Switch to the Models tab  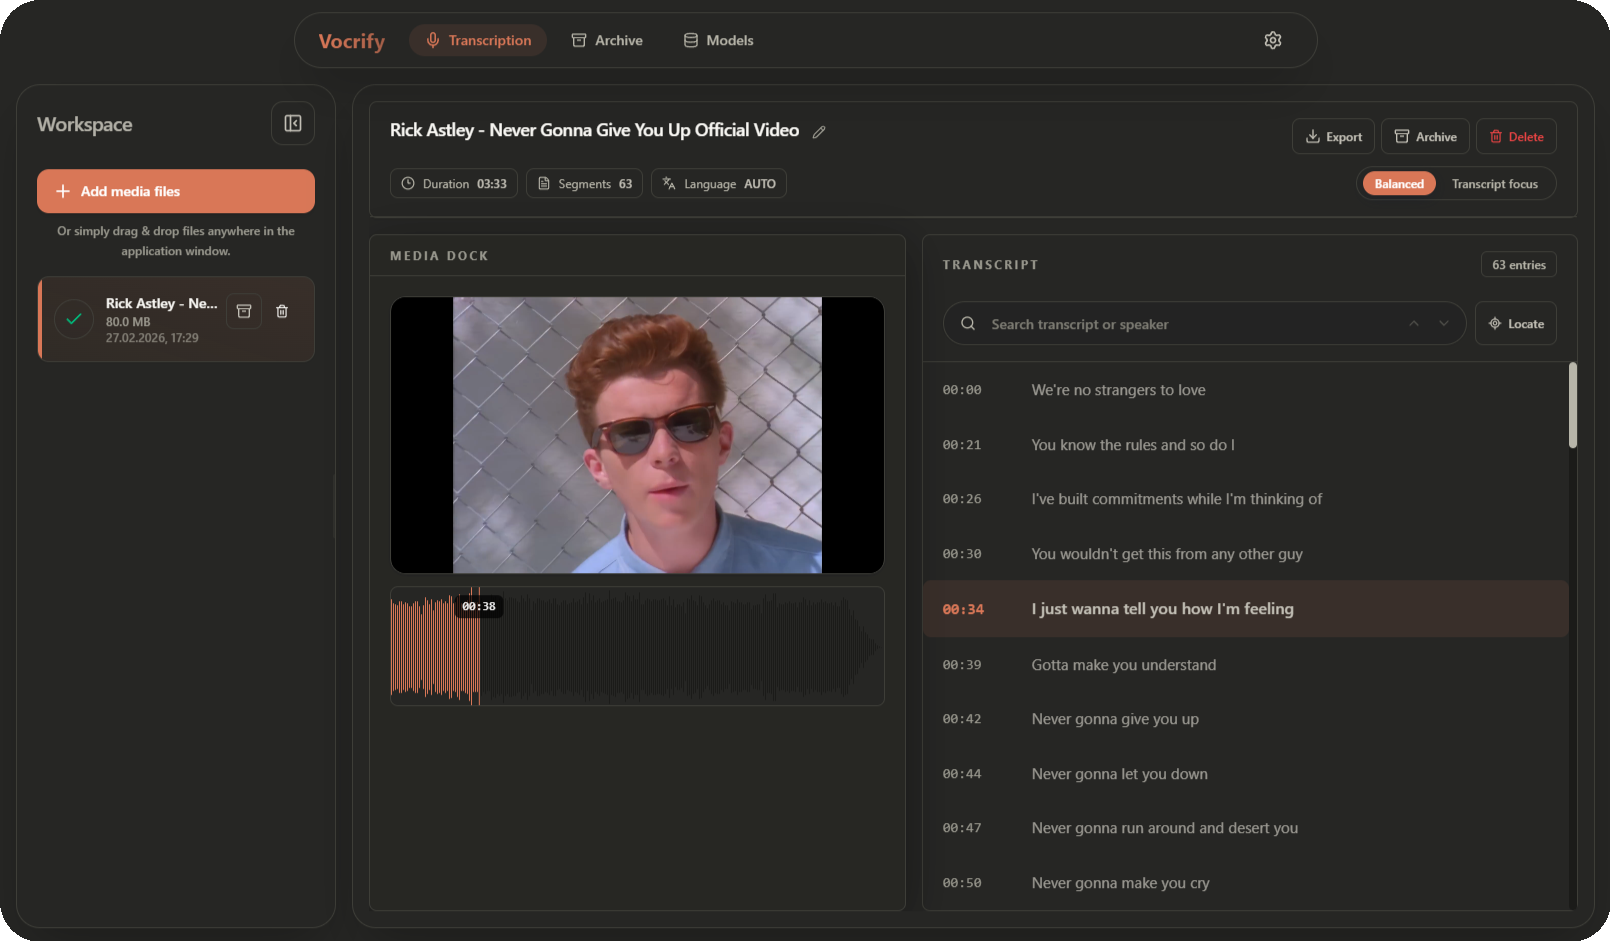pyautogui.click(x=718, y=41)
